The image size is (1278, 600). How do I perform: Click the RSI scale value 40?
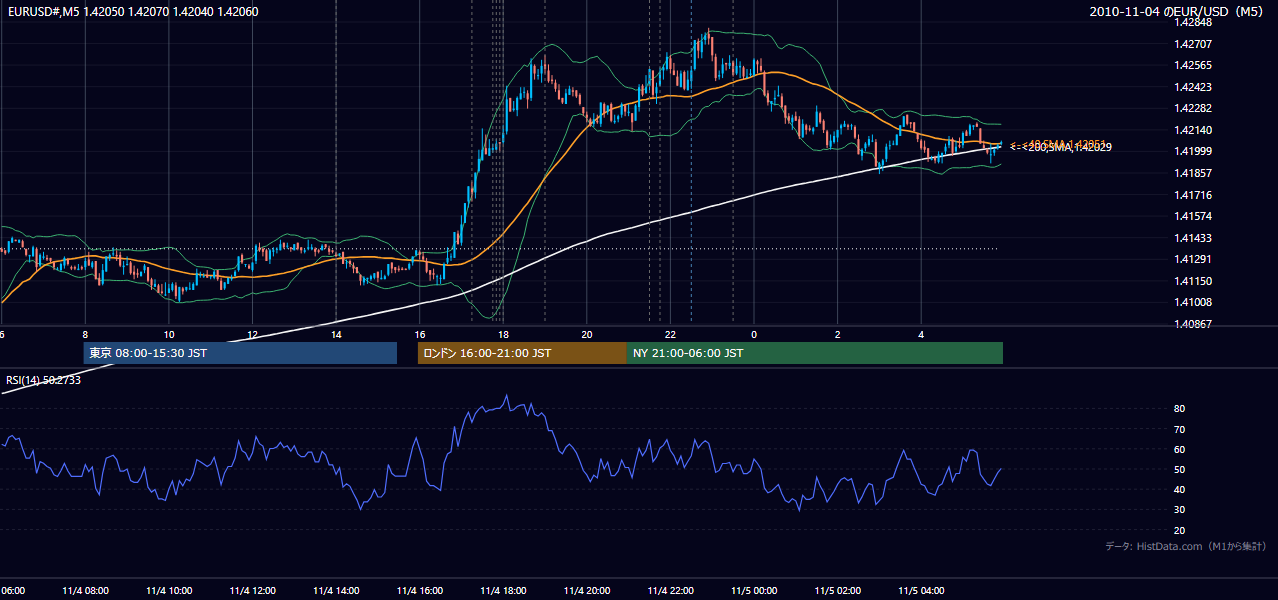click(x=1180, y=489)
